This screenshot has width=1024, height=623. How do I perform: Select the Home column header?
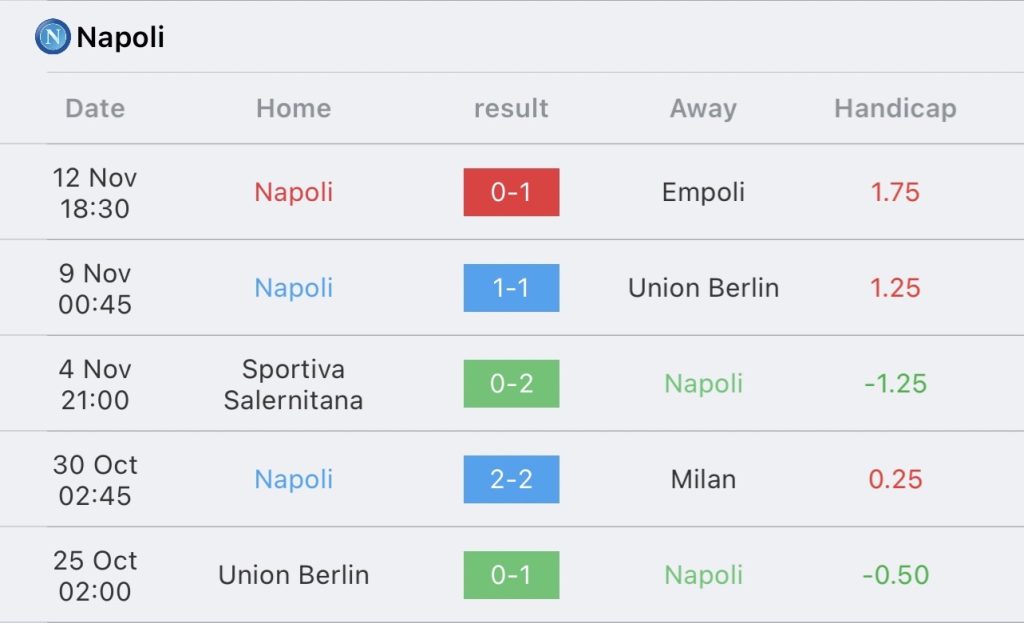[293, 108]
